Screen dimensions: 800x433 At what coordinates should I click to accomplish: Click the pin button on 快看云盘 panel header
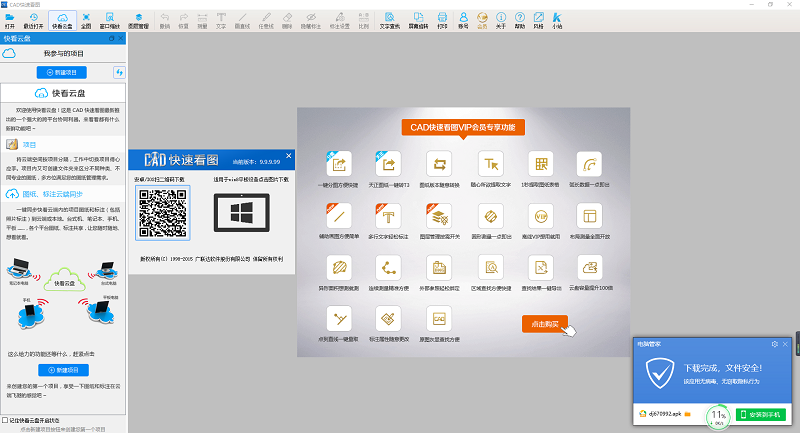coord(110,38)
